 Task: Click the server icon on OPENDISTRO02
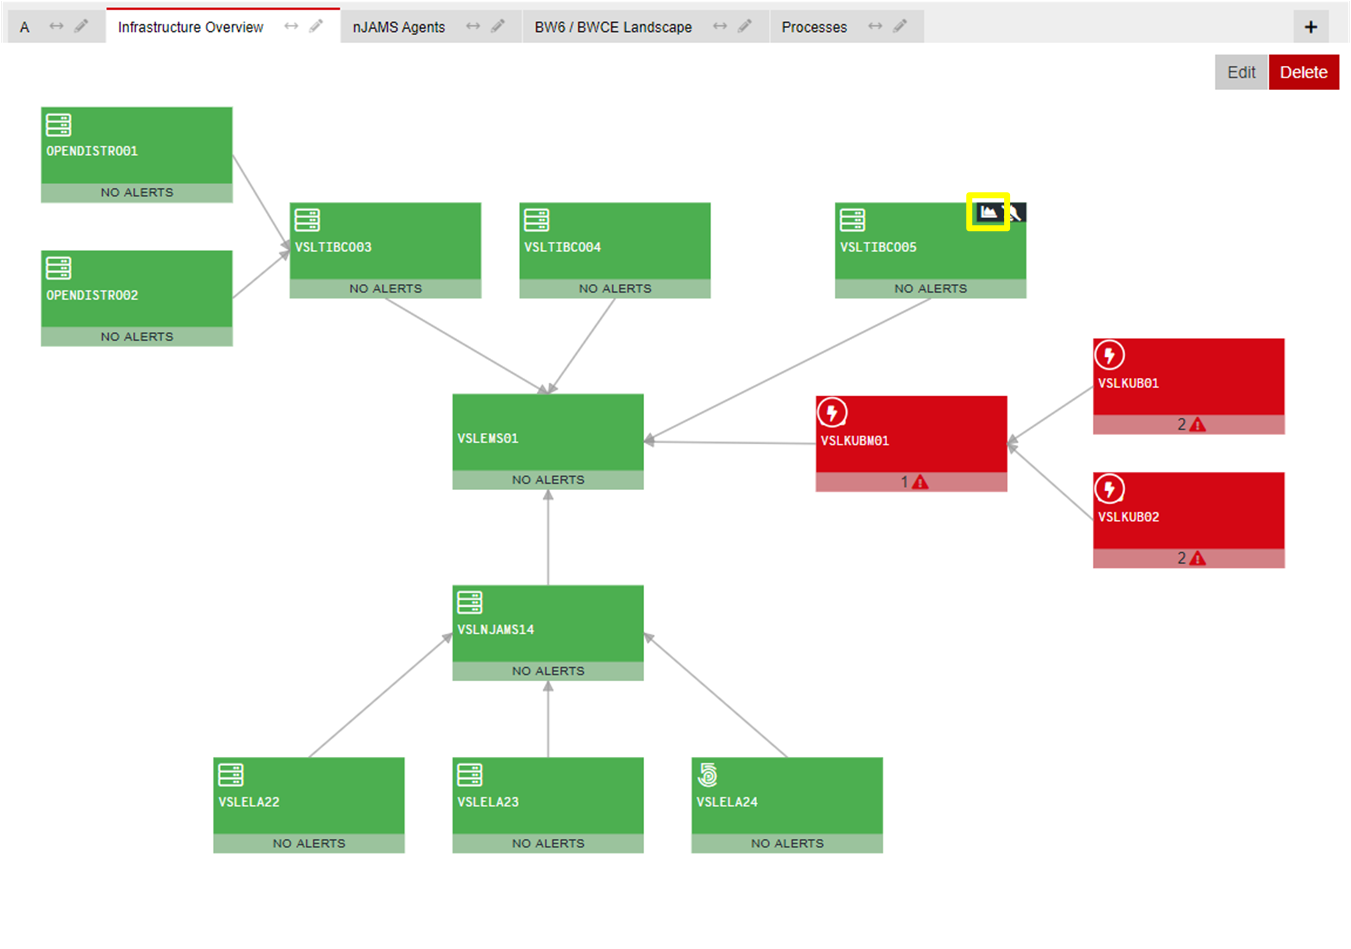tap(59, 268)
